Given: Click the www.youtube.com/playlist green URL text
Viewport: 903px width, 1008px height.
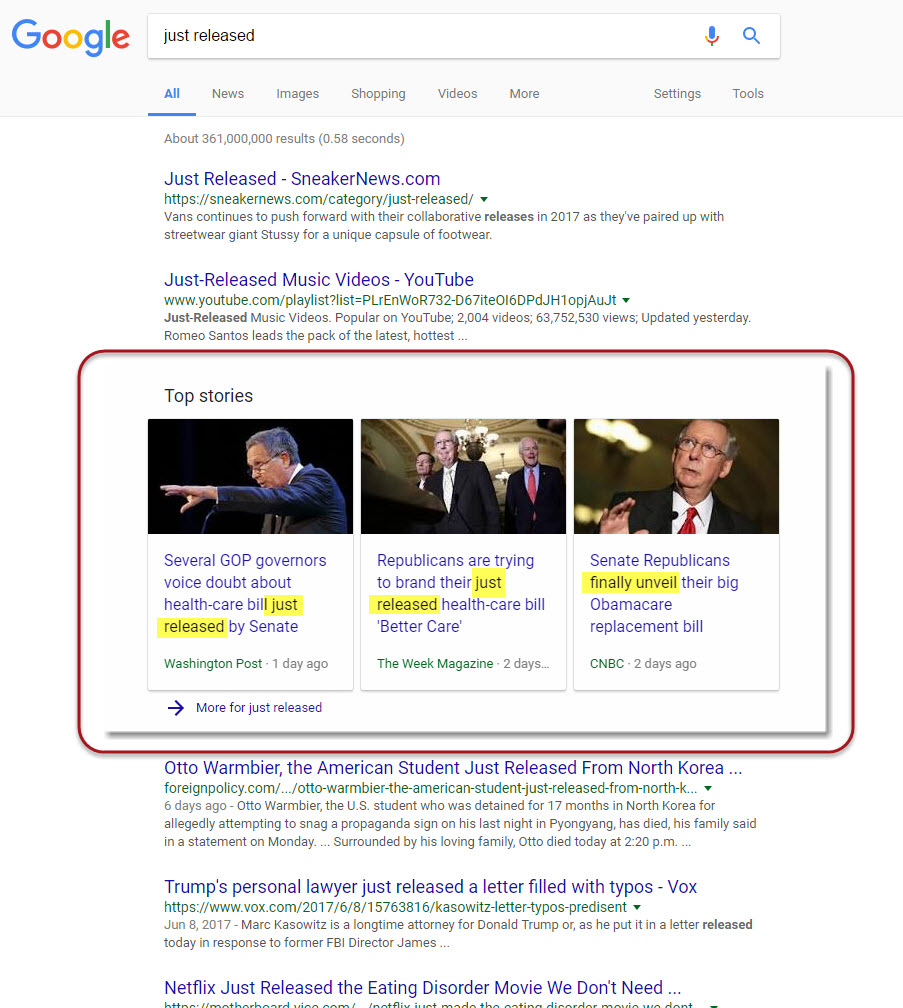Looking at the screenshot, I should 390,300.
